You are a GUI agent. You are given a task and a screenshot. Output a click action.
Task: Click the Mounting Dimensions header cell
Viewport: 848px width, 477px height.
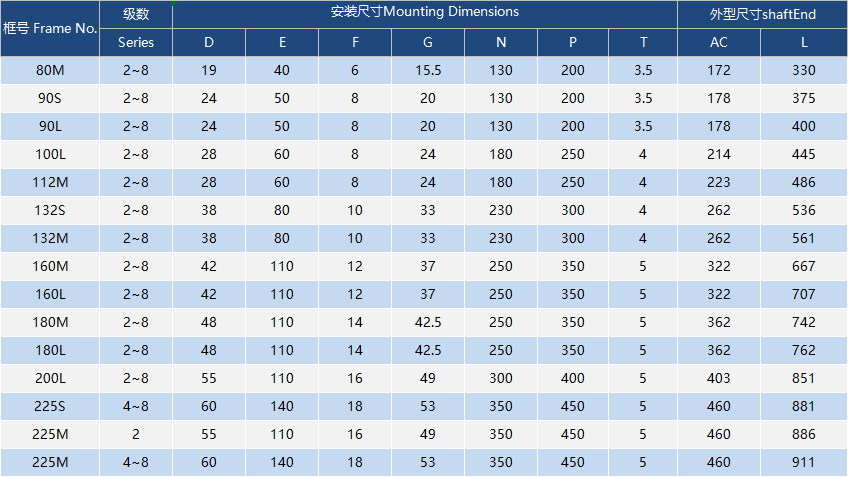pos(425,13)
